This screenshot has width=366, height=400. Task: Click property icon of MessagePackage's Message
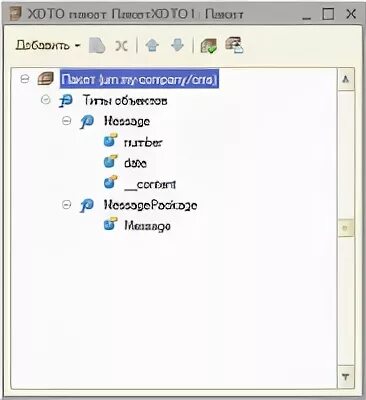pos(111,224)
